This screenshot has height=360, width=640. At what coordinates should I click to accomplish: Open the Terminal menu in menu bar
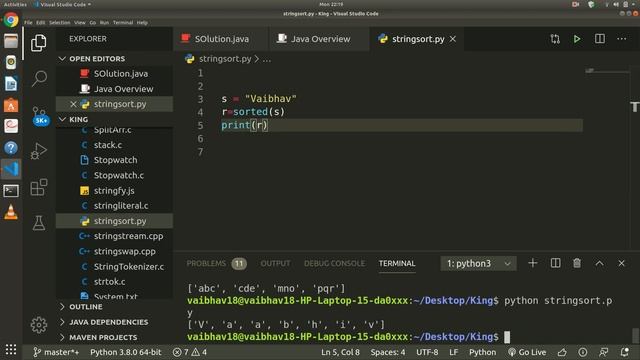123,22
